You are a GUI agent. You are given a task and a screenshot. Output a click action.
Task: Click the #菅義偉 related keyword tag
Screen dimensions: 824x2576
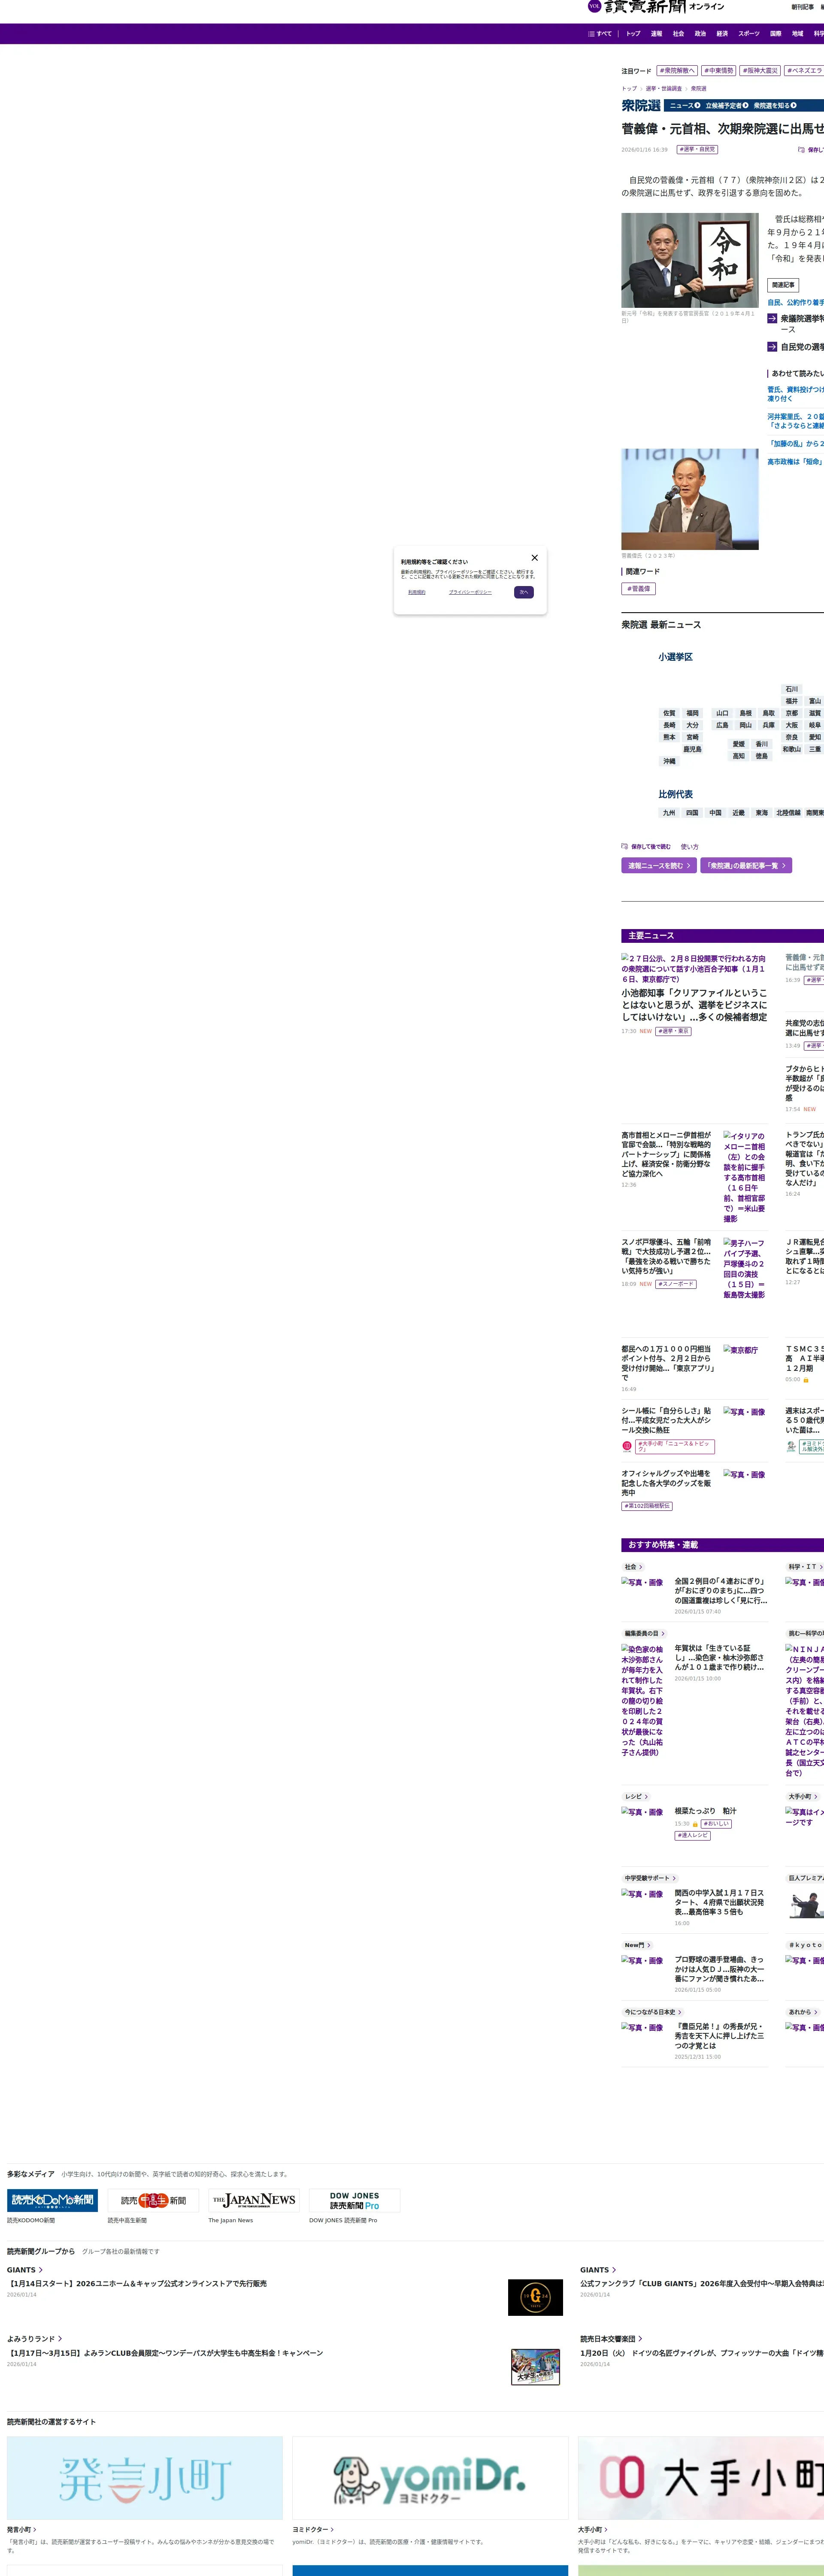coord(638,589)
